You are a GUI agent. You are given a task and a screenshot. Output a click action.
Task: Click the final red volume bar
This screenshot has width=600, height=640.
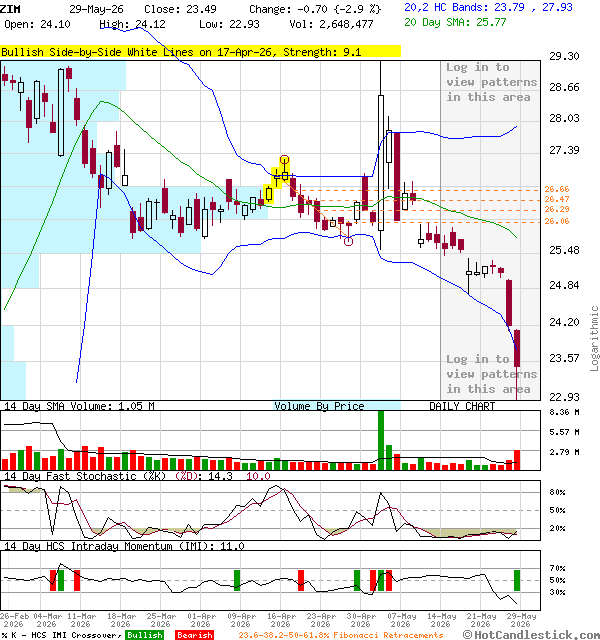[517, 460]
